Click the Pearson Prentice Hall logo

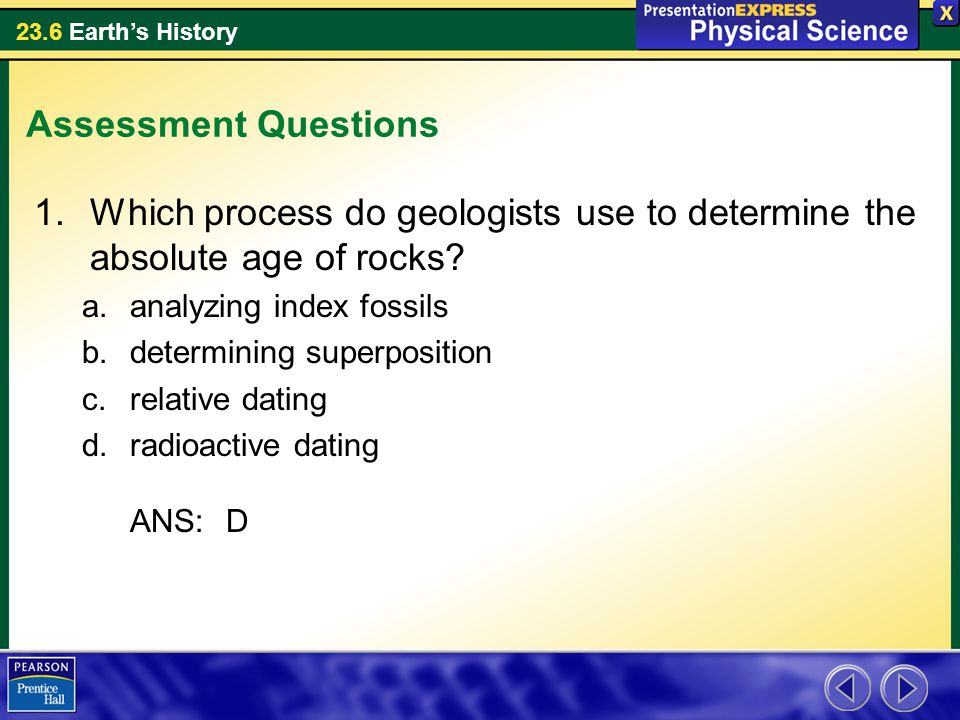pyautogui.click(x=42, y=684)
